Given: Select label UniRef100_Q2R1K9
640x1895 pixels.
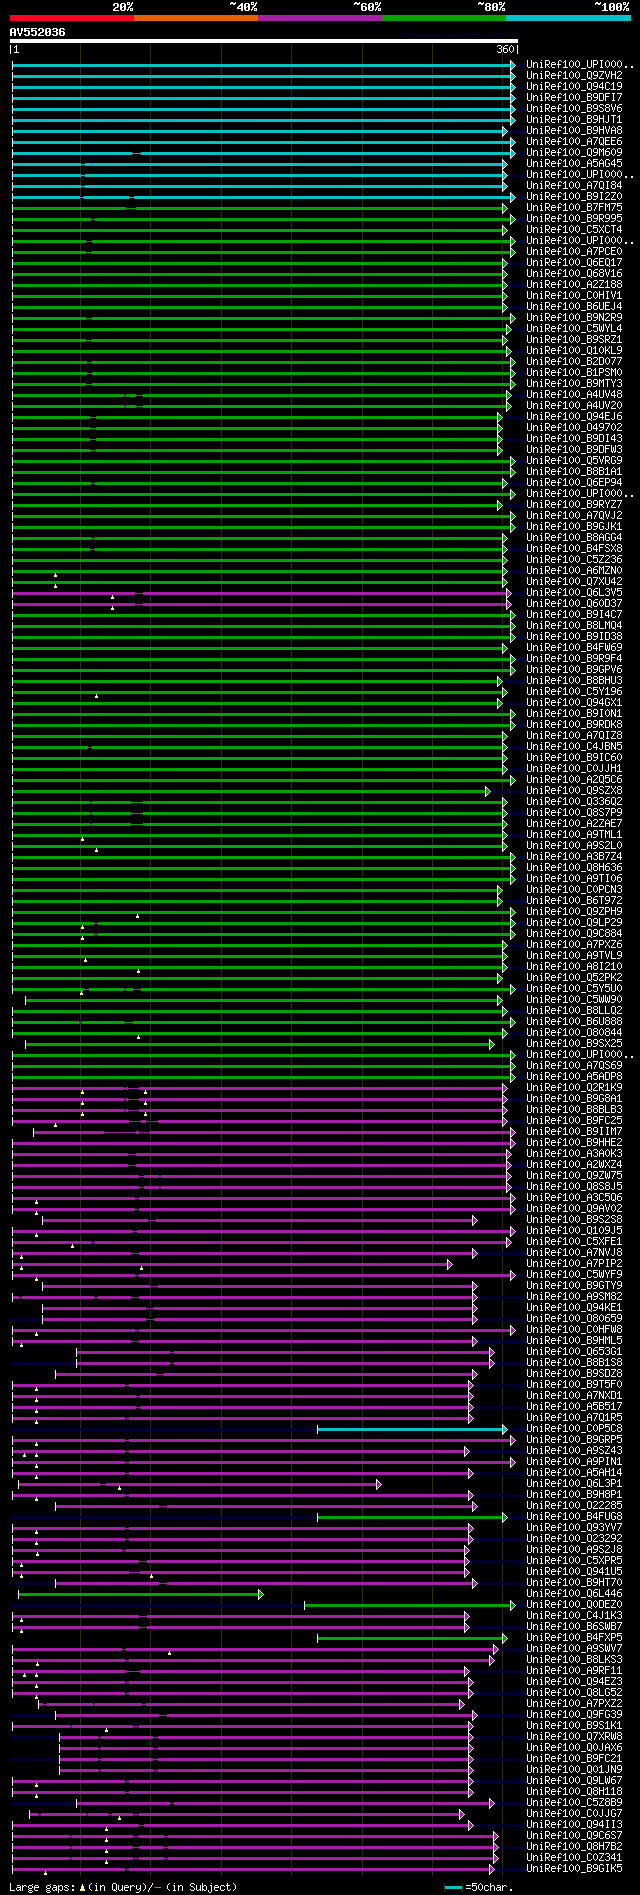Looking at the screenshot, I should click(x=574, y=1087).
